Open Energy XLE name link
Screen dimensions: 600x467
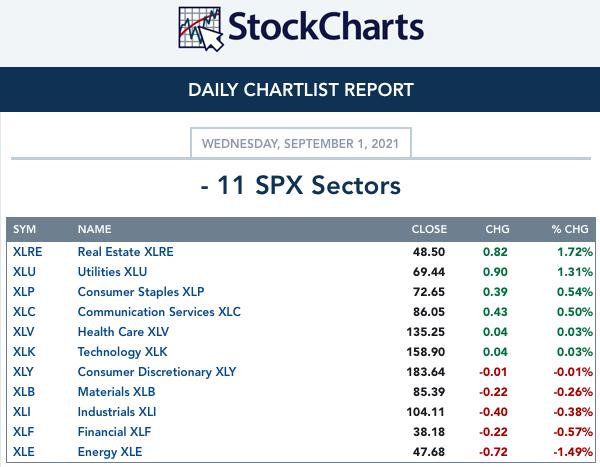click(x=110, y=452)
